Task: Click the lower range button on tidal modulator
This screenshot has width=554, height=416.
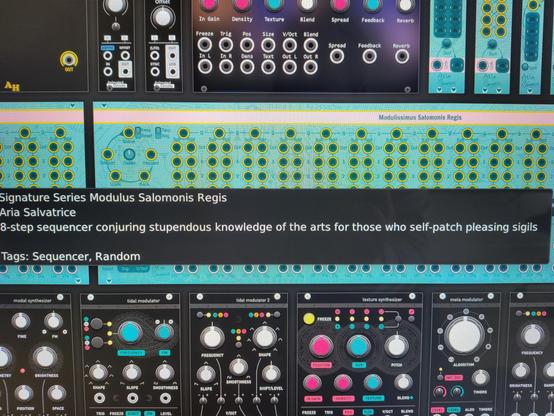Action: coord(96,342)
